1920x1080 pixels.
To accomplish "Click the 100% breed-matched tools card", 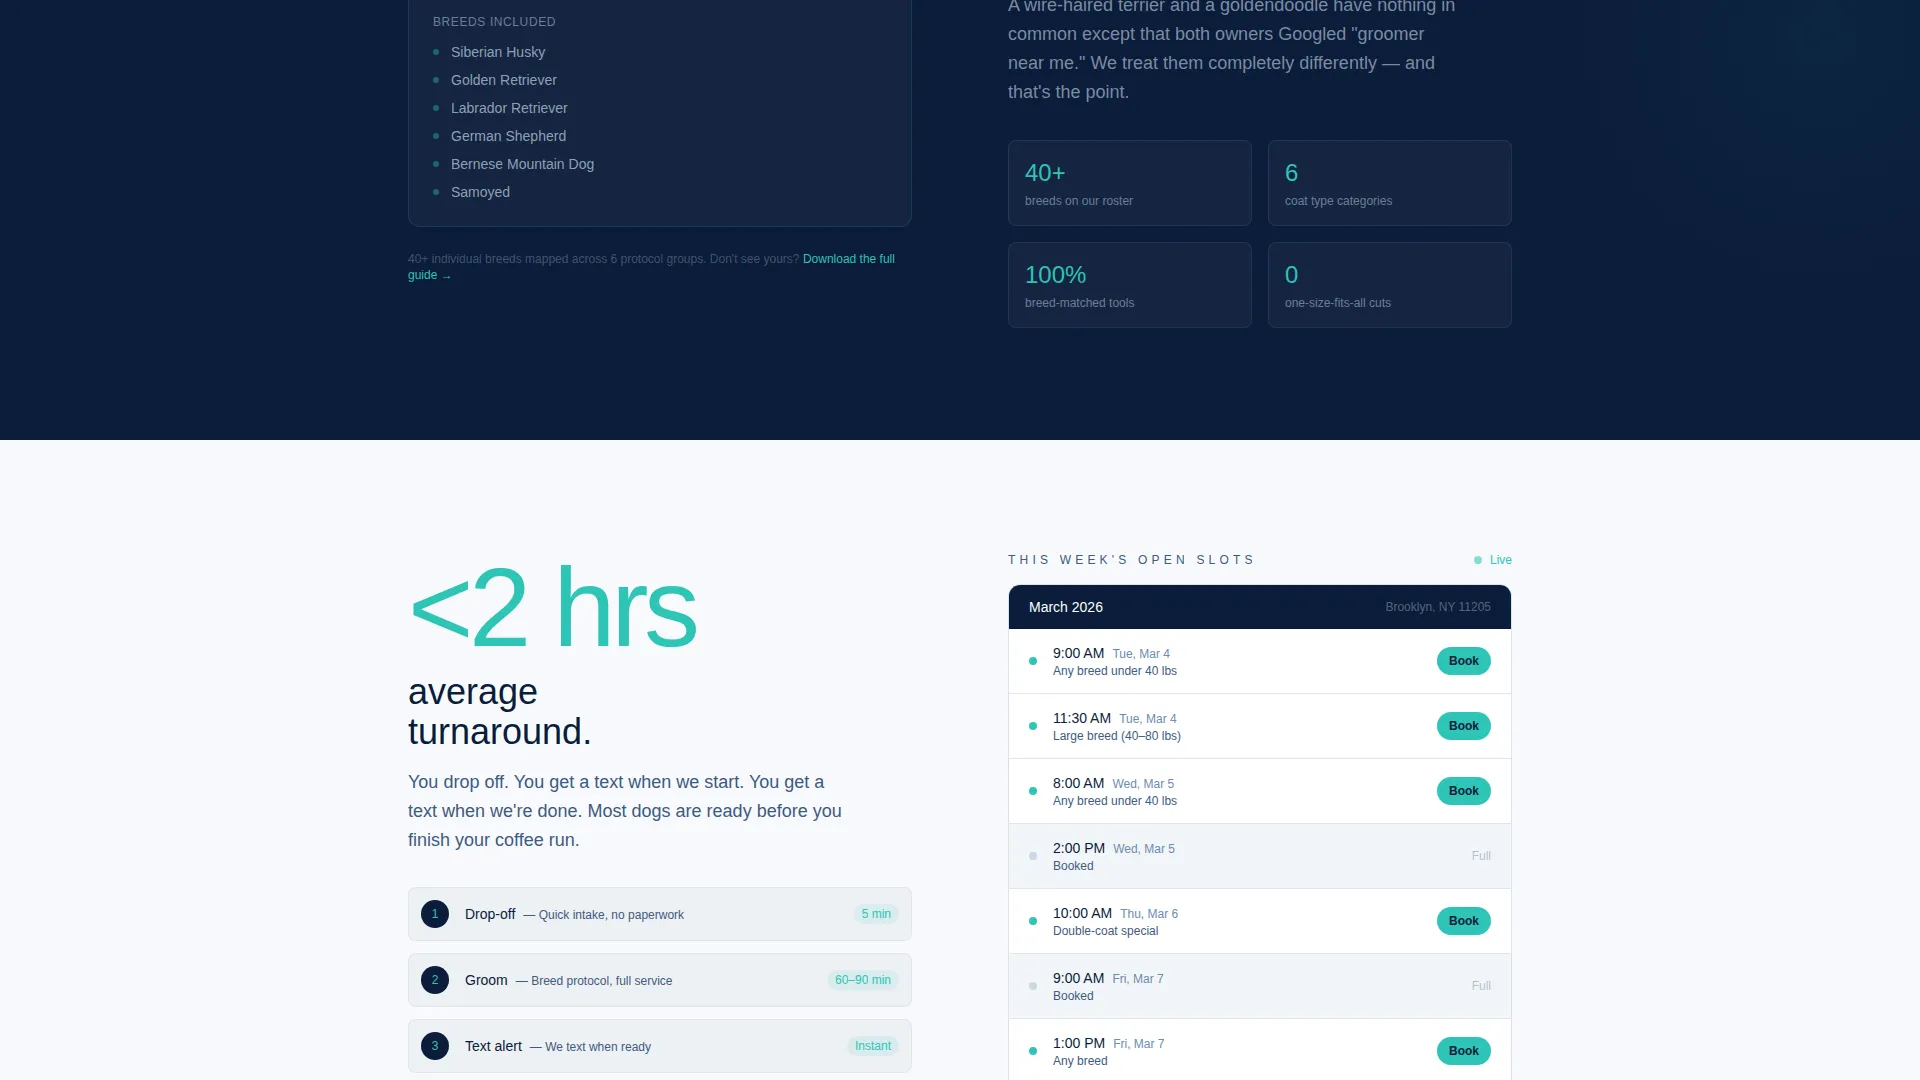I will [1130, 285].
